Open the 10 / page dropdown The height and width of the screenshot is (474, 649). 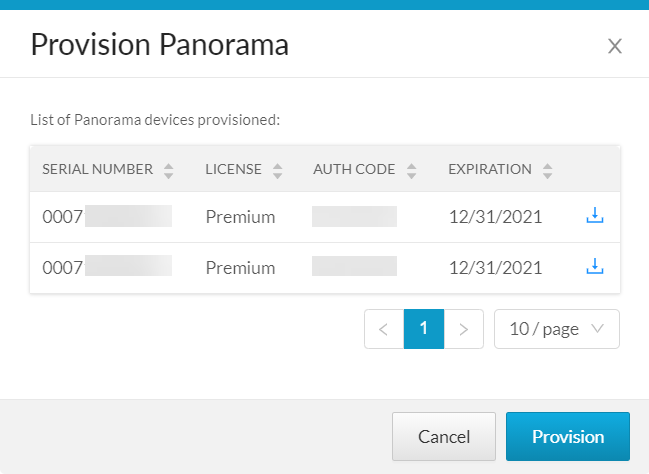tap(557, 329)
